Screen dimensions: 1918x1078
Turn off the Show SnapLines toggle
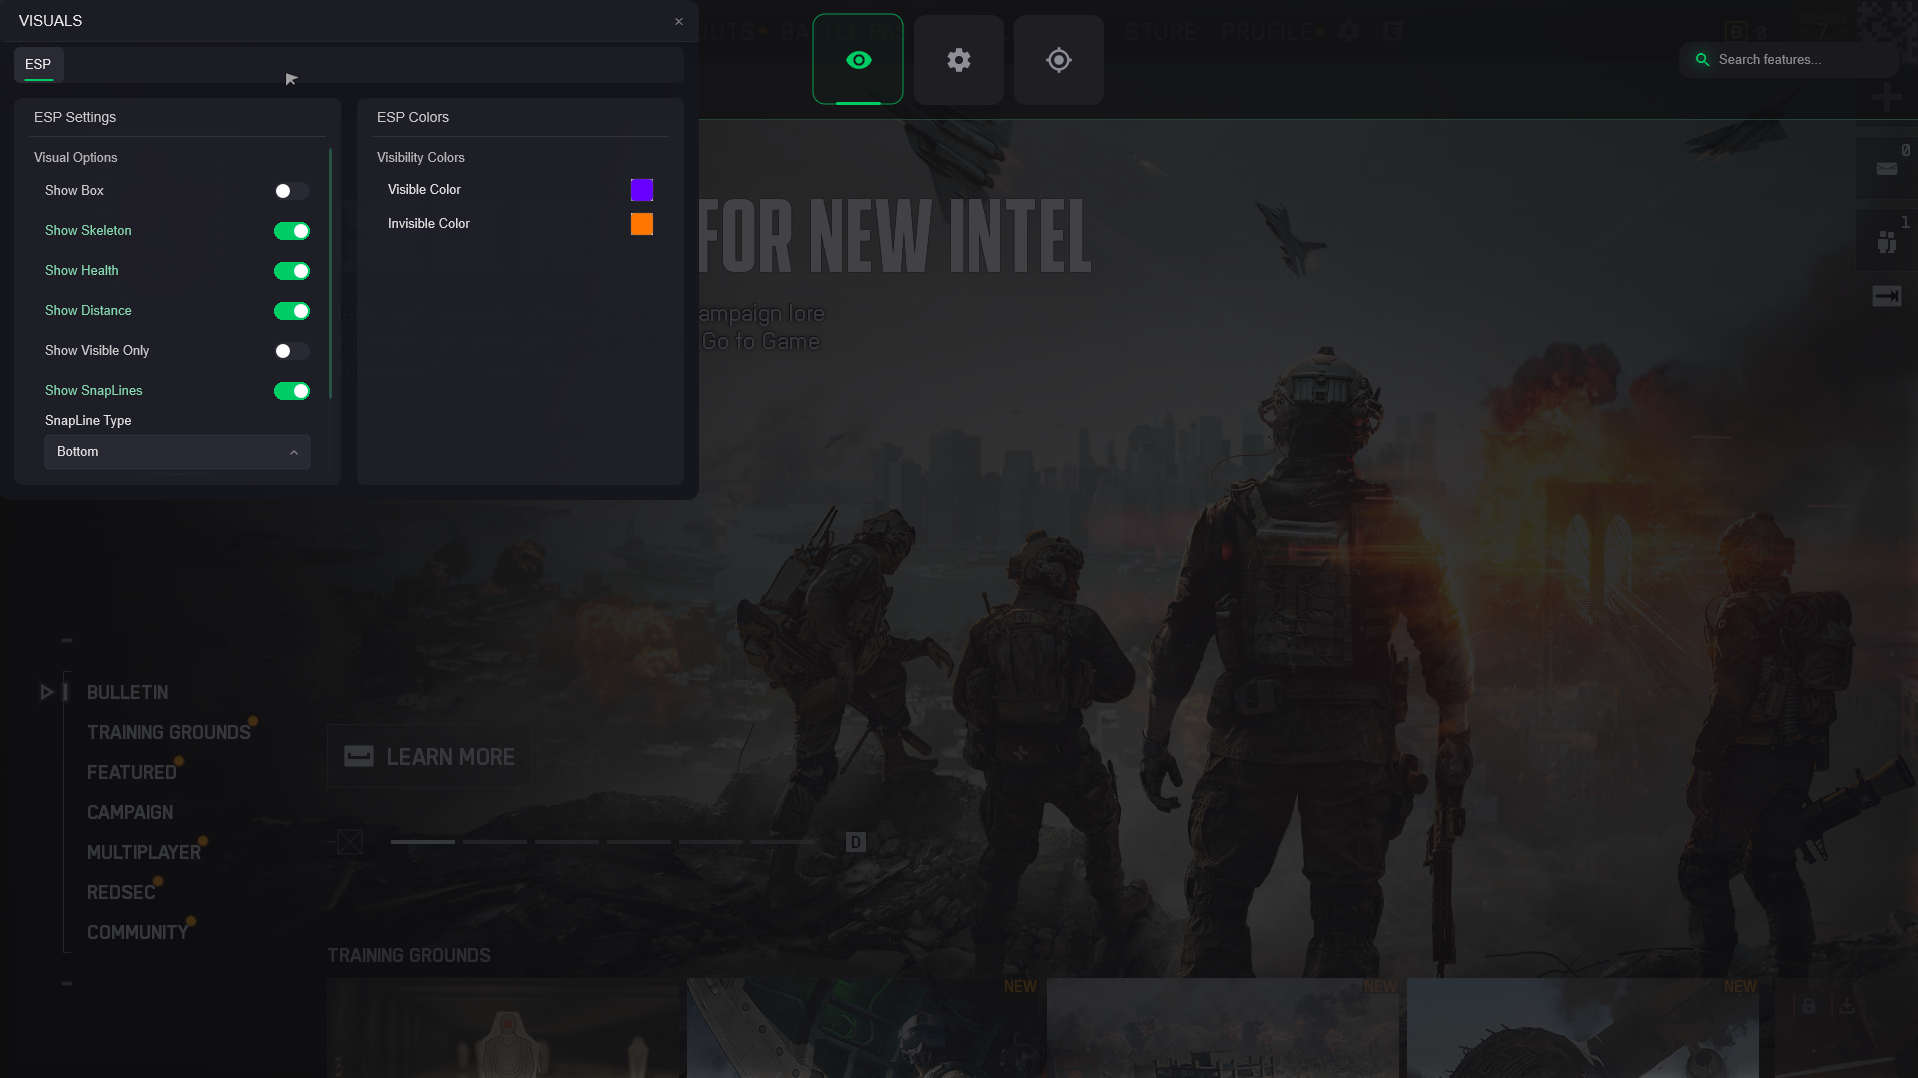[x=291, y=391]
